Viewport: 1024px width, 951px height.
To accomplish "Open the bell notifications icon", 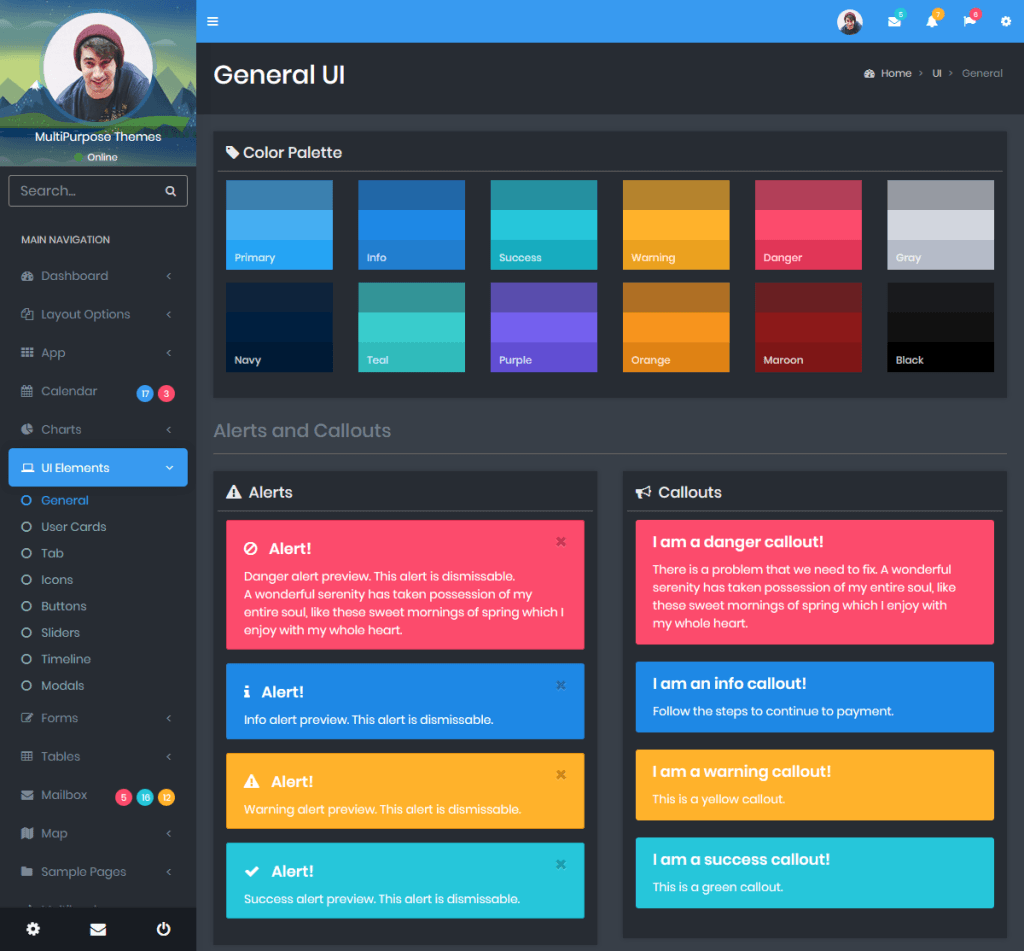I will [x=932, y=22].
